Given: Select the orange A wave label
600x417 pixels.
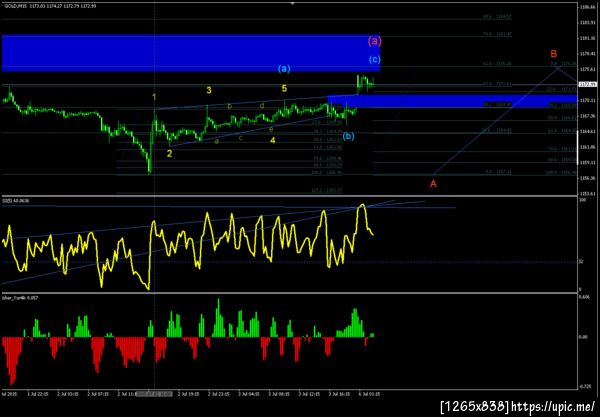Looking at the screenshot, I should (x=433, y=184).
